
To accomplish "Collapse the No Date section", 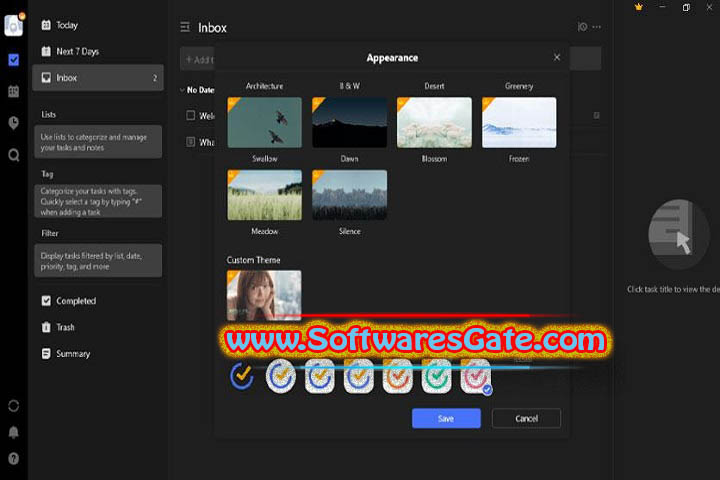I will (x=182, y=90).
